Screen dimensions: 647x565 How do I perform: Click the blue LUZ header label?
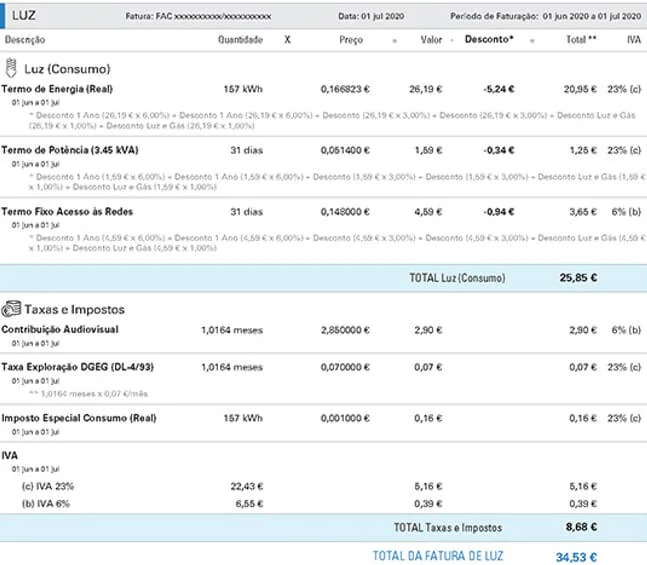[24, 16]
